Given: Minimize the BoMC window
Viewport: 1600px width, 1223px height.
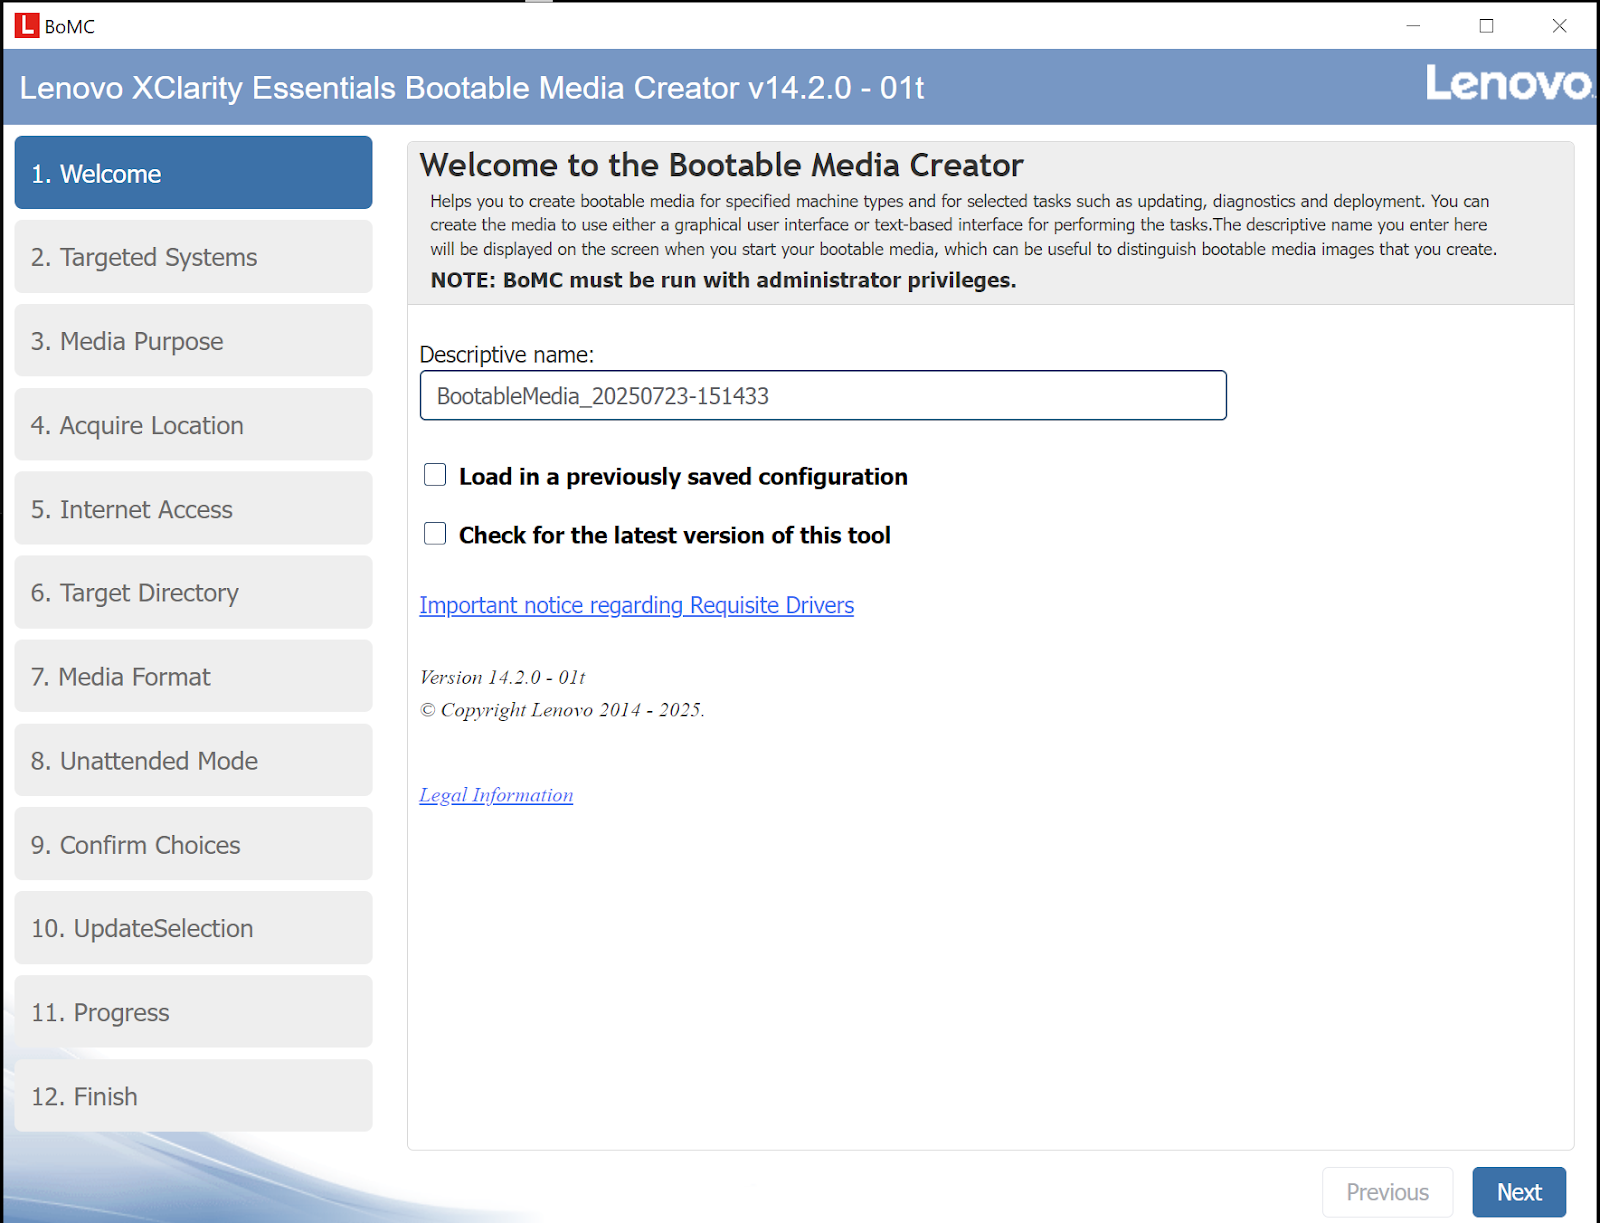Looking at the screenshot, I should pyautogui.click(x=1413, y=26).
